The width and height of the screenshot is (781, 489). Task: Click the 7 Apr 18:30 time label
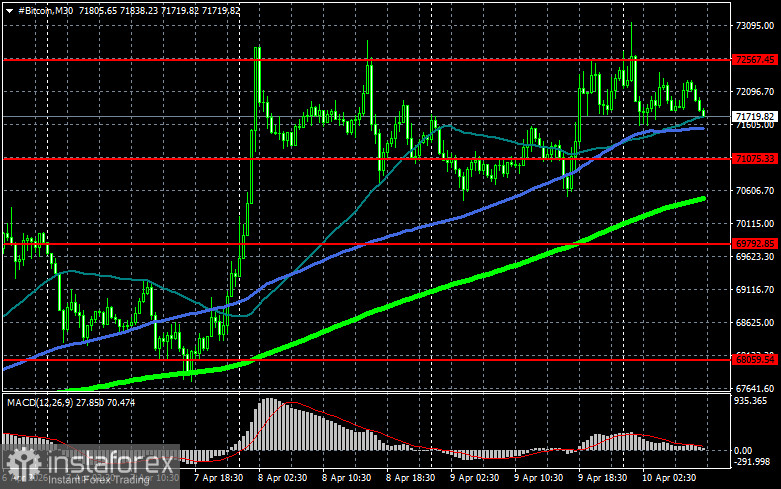218,478
